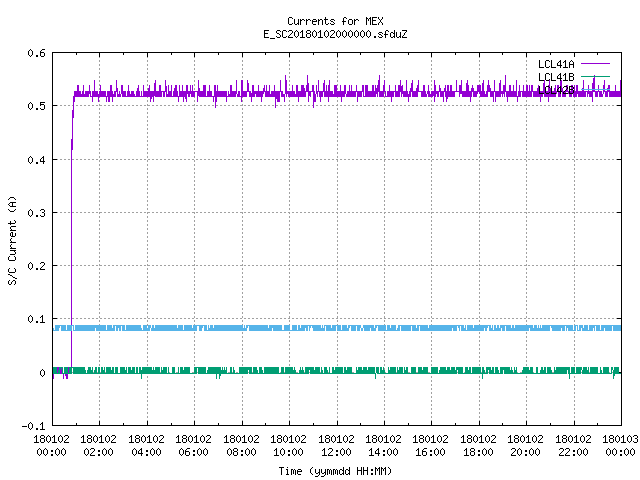Click the 180103 00:00 x-axis tick label
The height and width of the screenshot is (480, 640).
[620, 446]
